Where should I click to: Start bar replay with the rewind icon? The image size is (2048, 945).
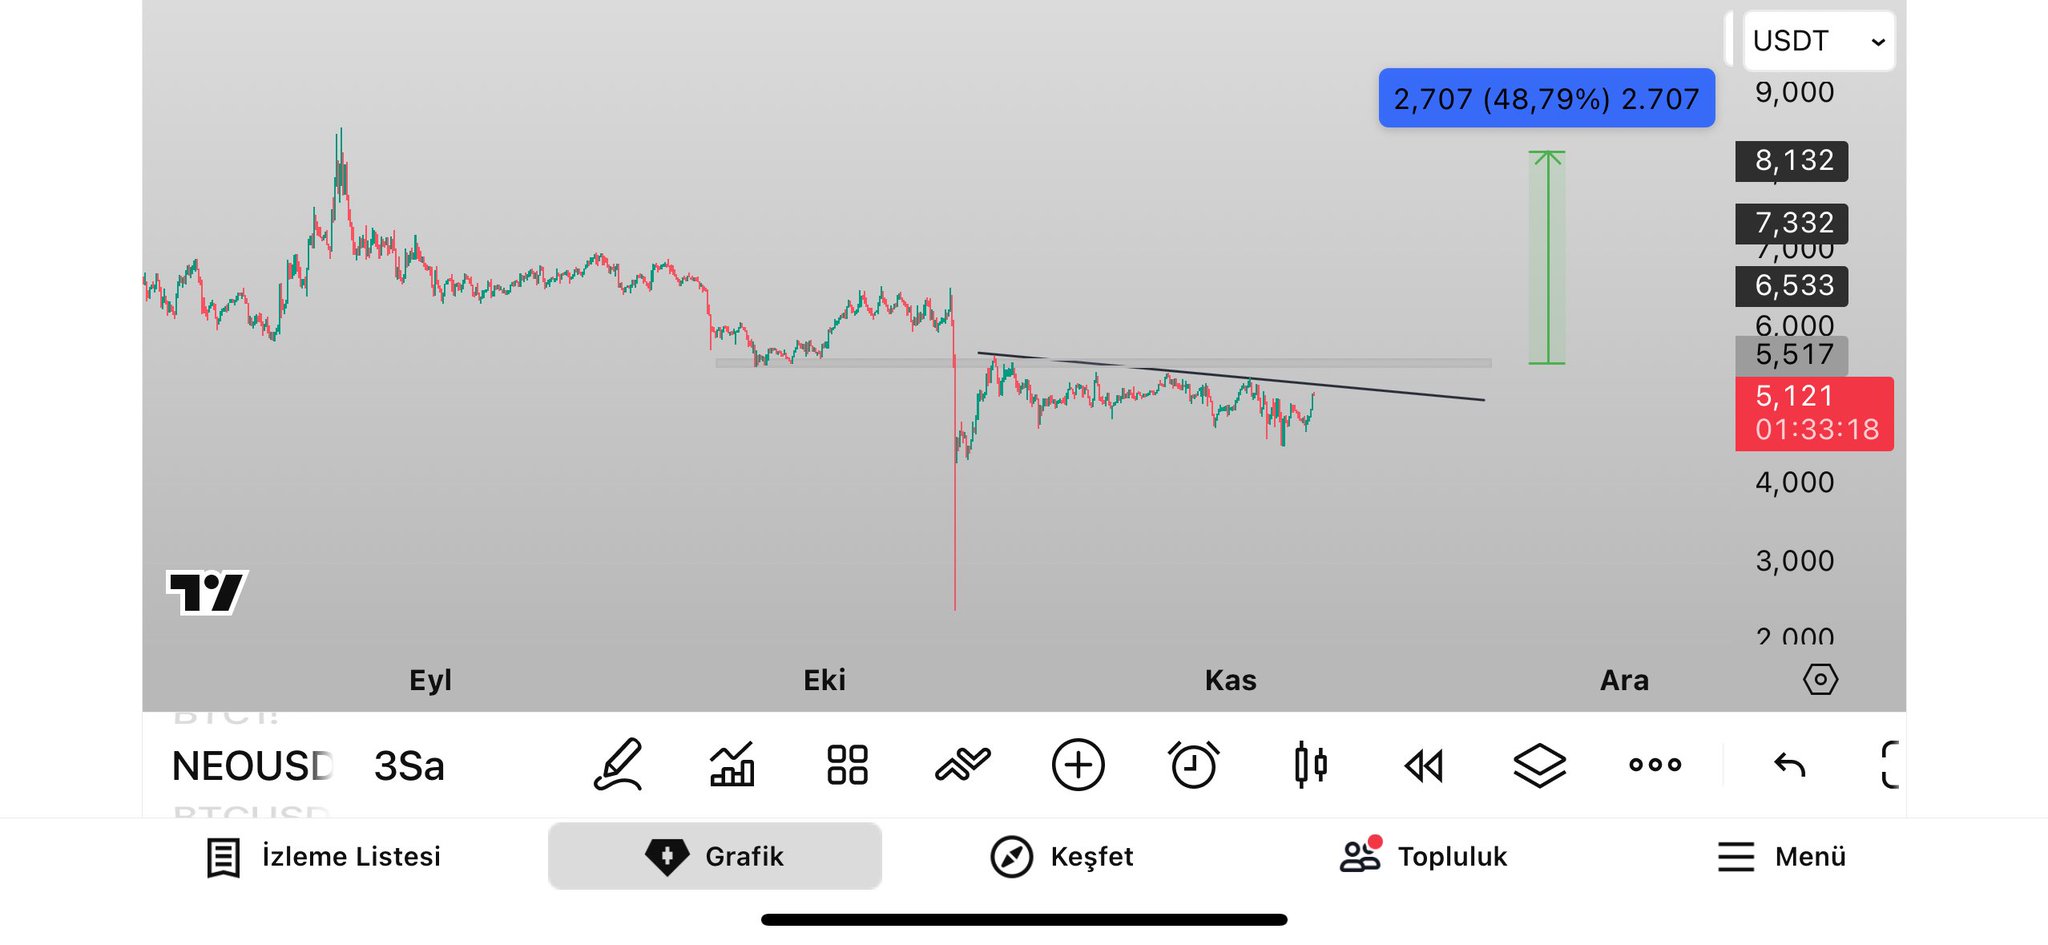pos(1424,766)
